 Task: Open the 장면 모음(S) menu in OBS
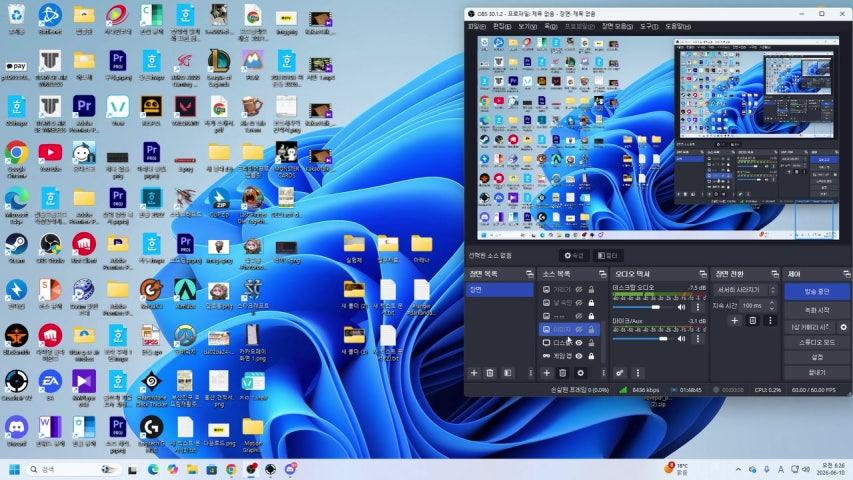617,26
